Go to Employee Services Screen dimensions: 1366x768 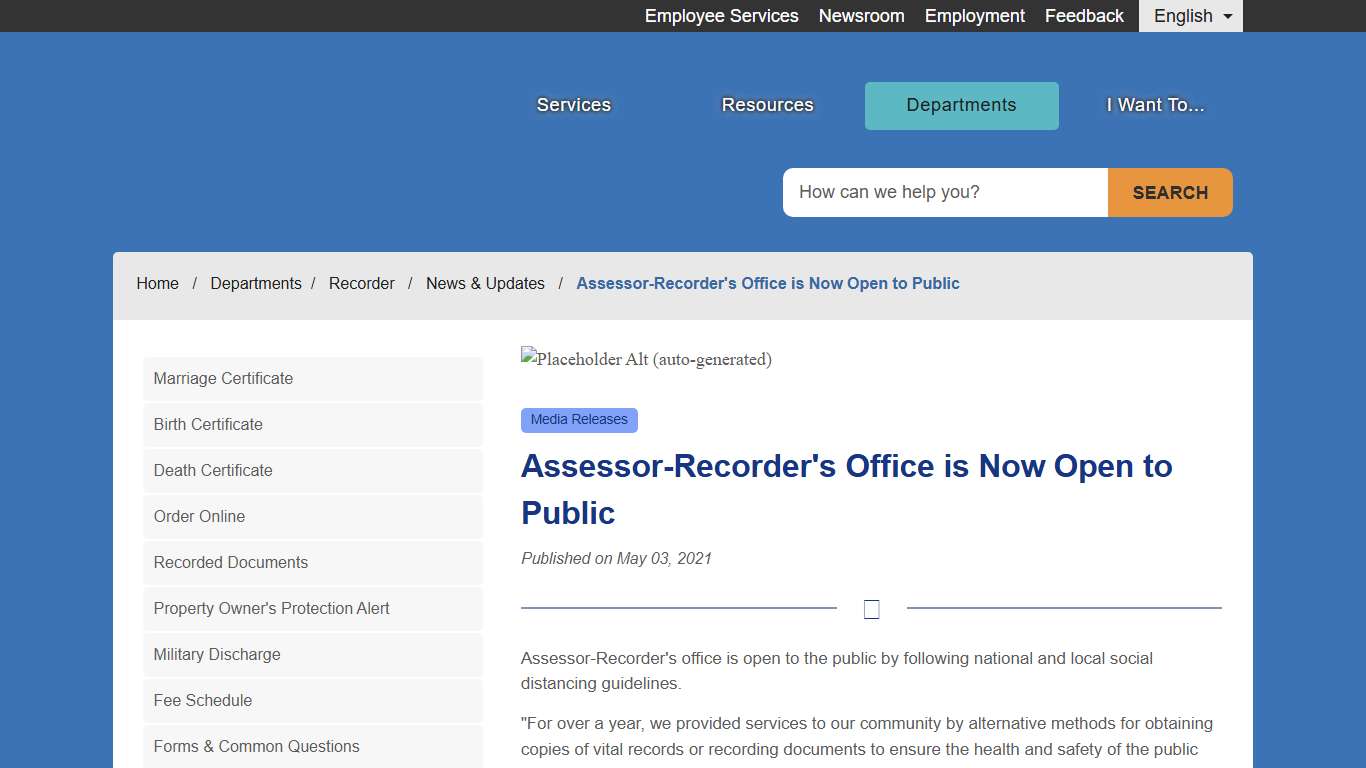pos(721,15)
